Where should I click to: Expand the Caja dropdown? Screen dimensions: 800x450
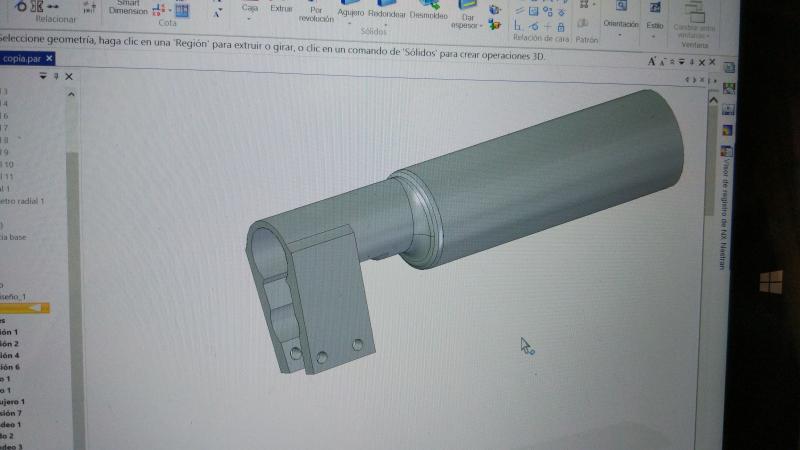pyautogui.click(x=248, y=18)
